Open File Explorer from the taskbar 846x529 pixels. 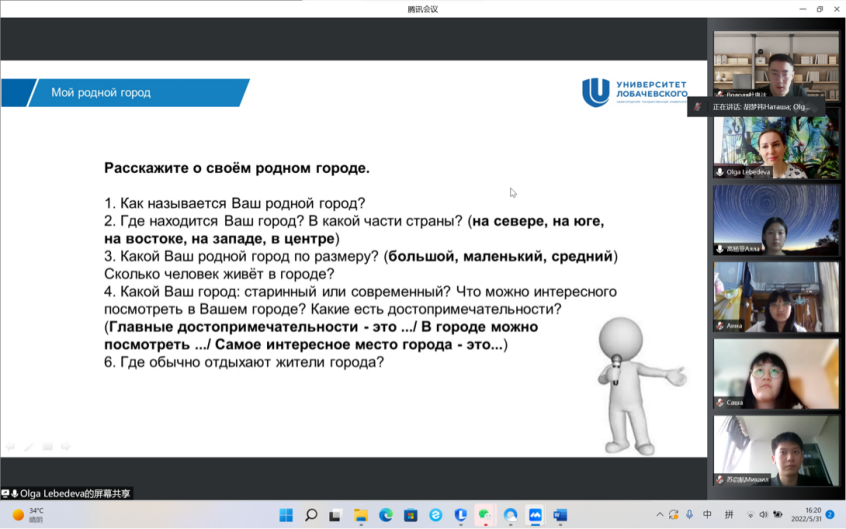click(x=361, y=515)
